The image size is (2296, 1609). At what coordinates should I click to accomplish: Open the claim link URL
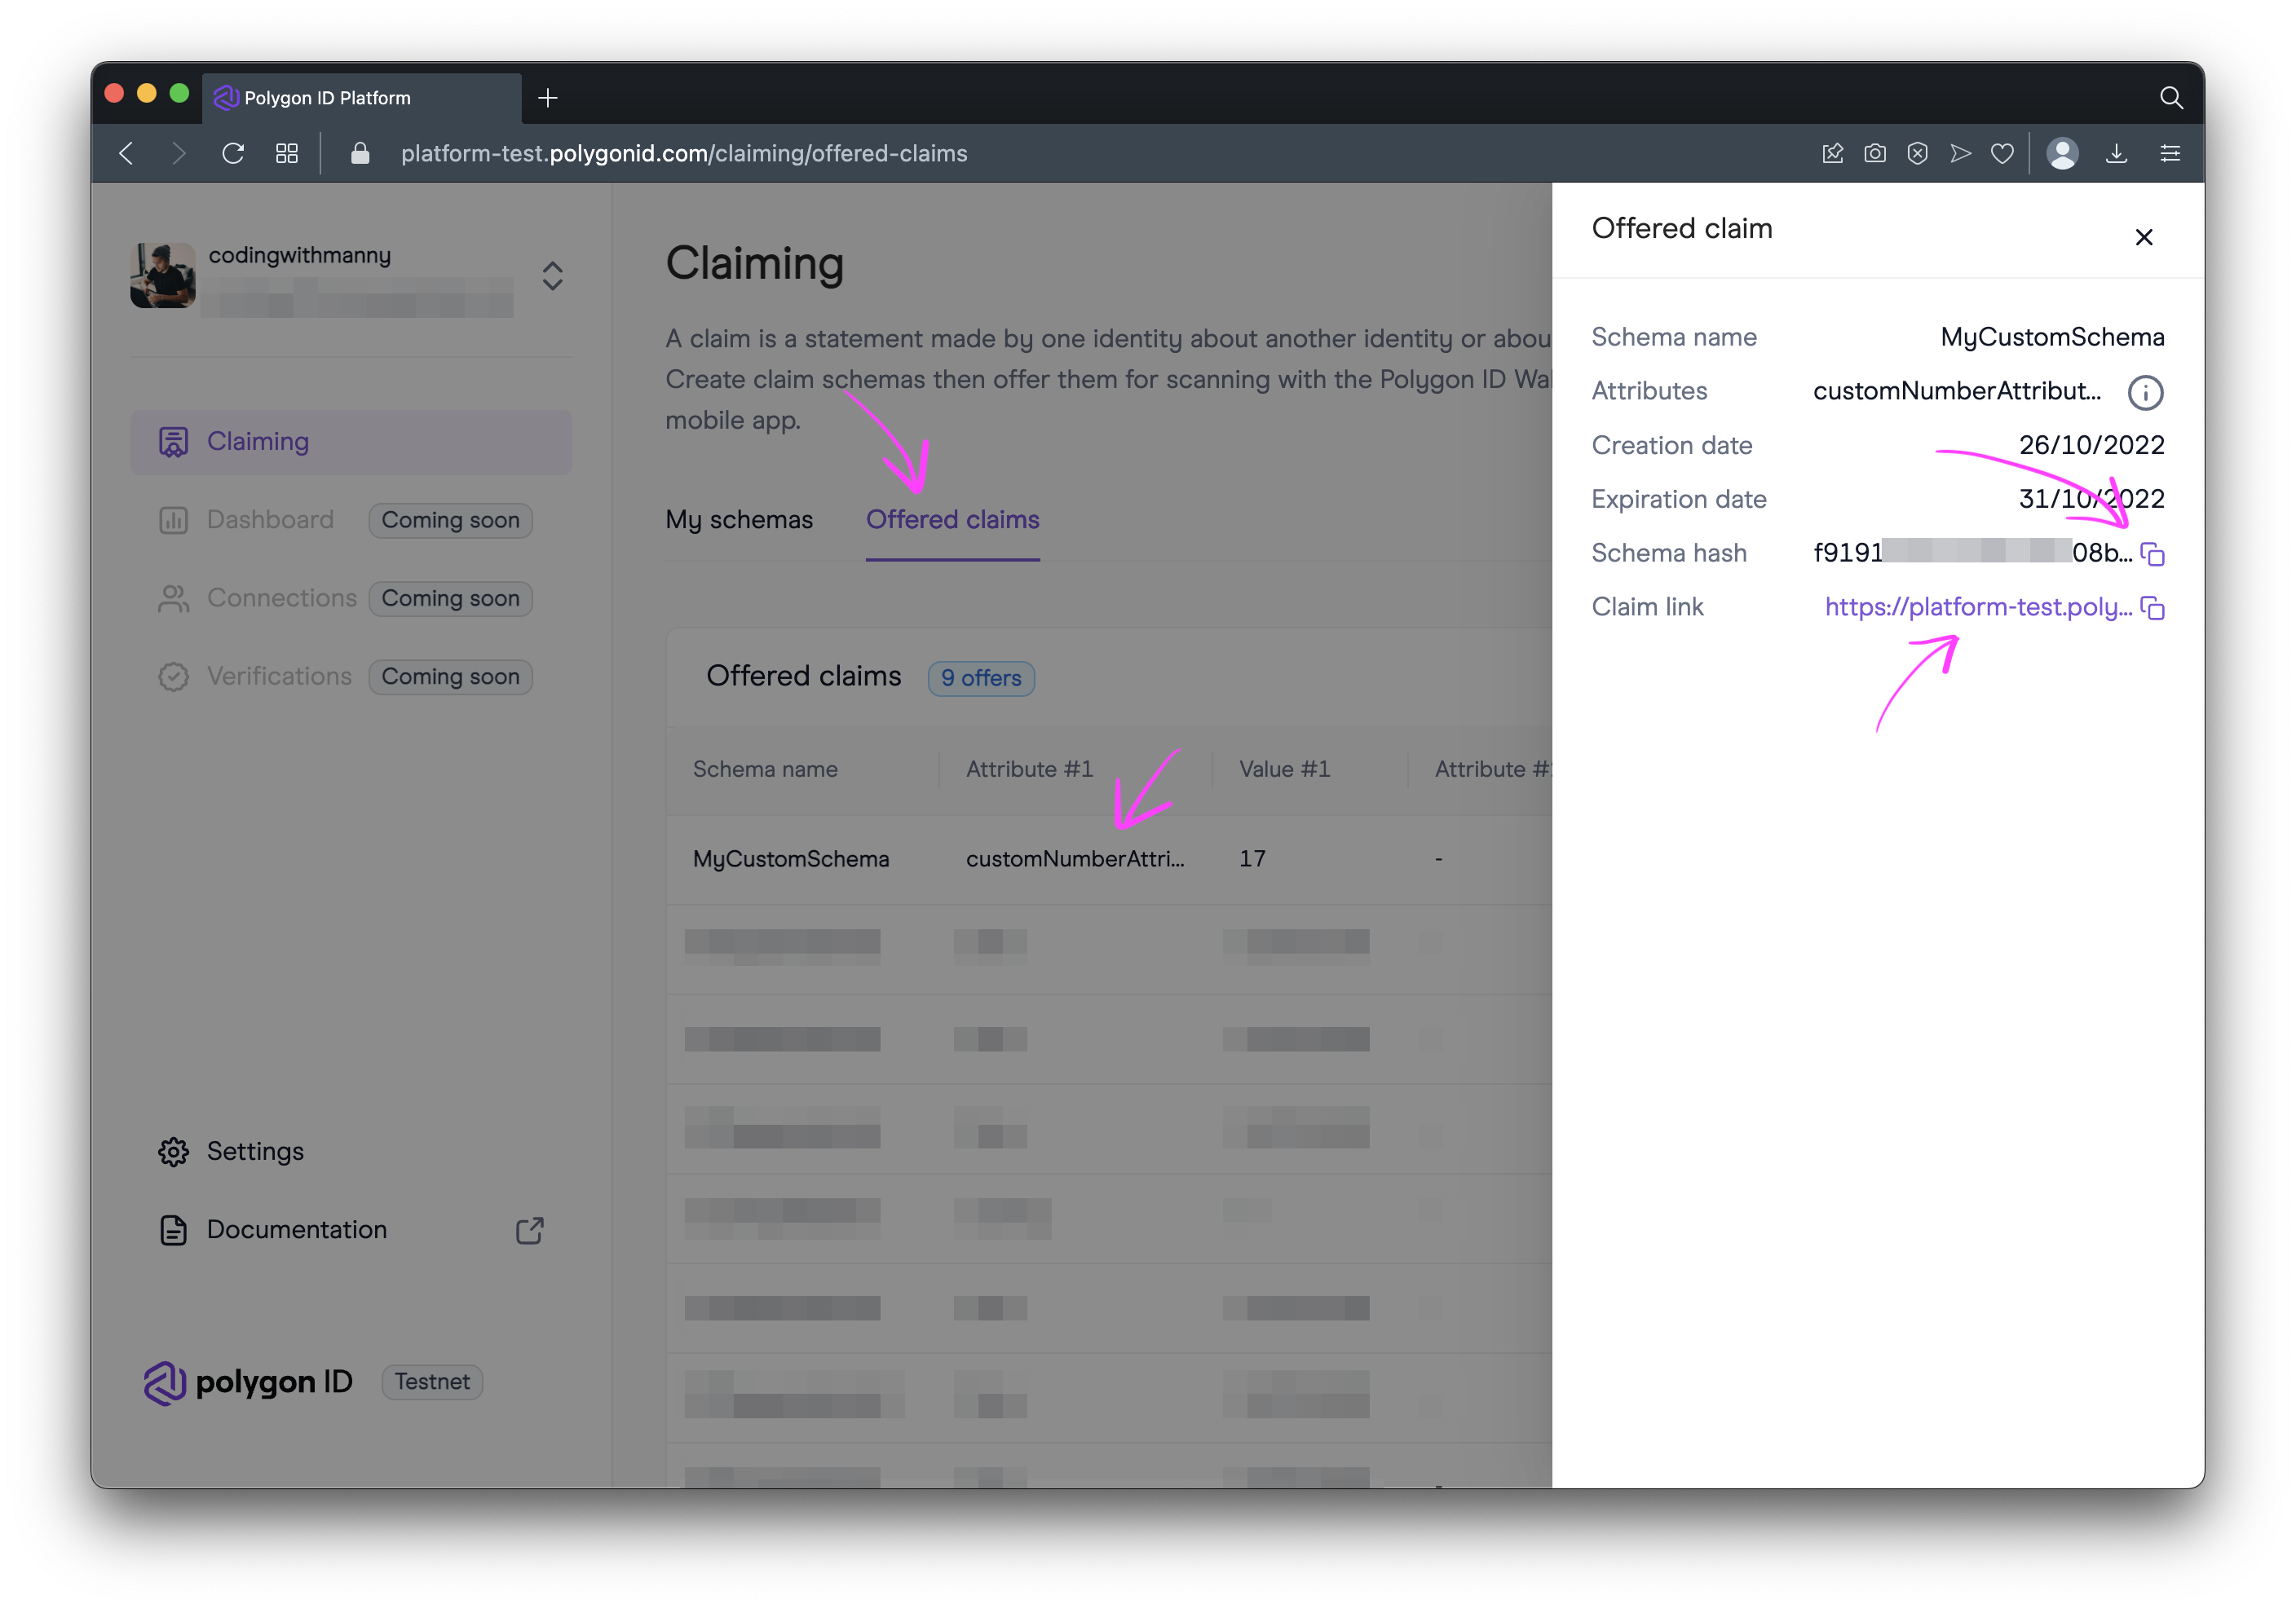[x=1976, y=607]
